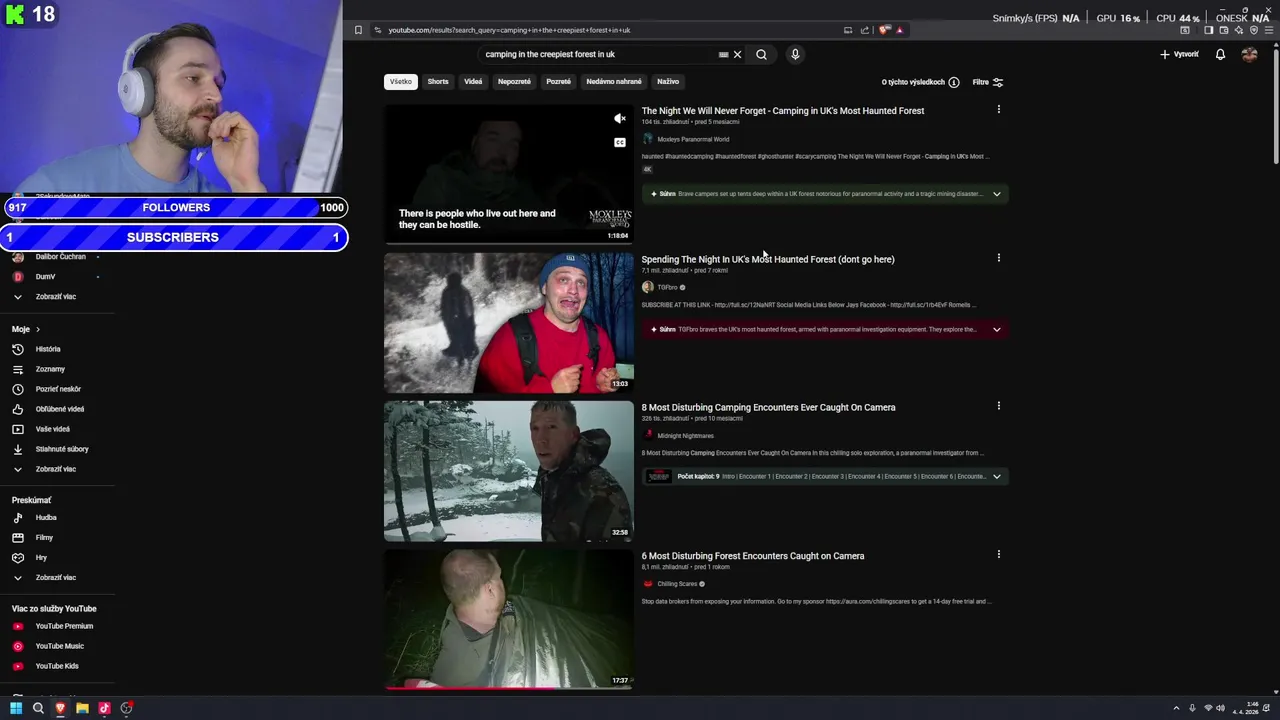Click the page's vertical scrollbar thumb
The width and height of the screenshot is (1280, 720).
(x=1275, y=105)
